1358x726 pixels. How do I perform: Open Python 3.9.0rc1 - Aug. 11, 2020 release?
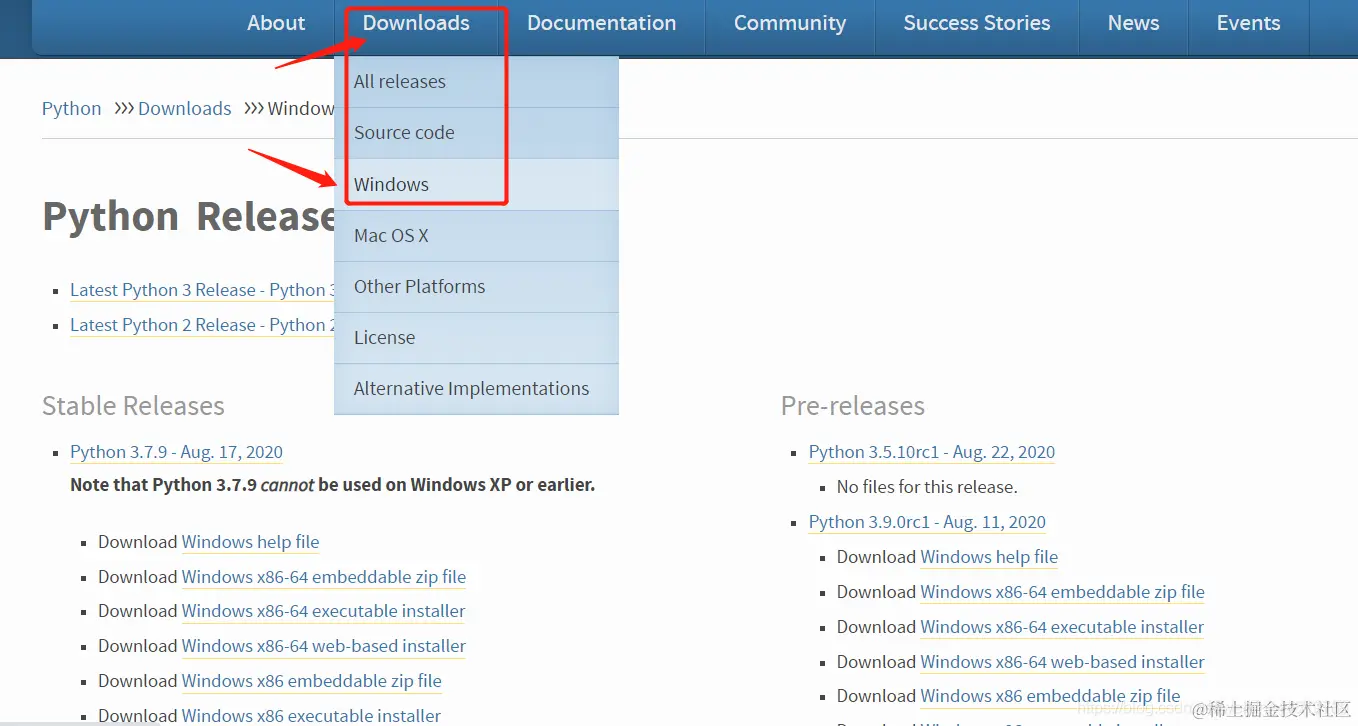(927, 522)
